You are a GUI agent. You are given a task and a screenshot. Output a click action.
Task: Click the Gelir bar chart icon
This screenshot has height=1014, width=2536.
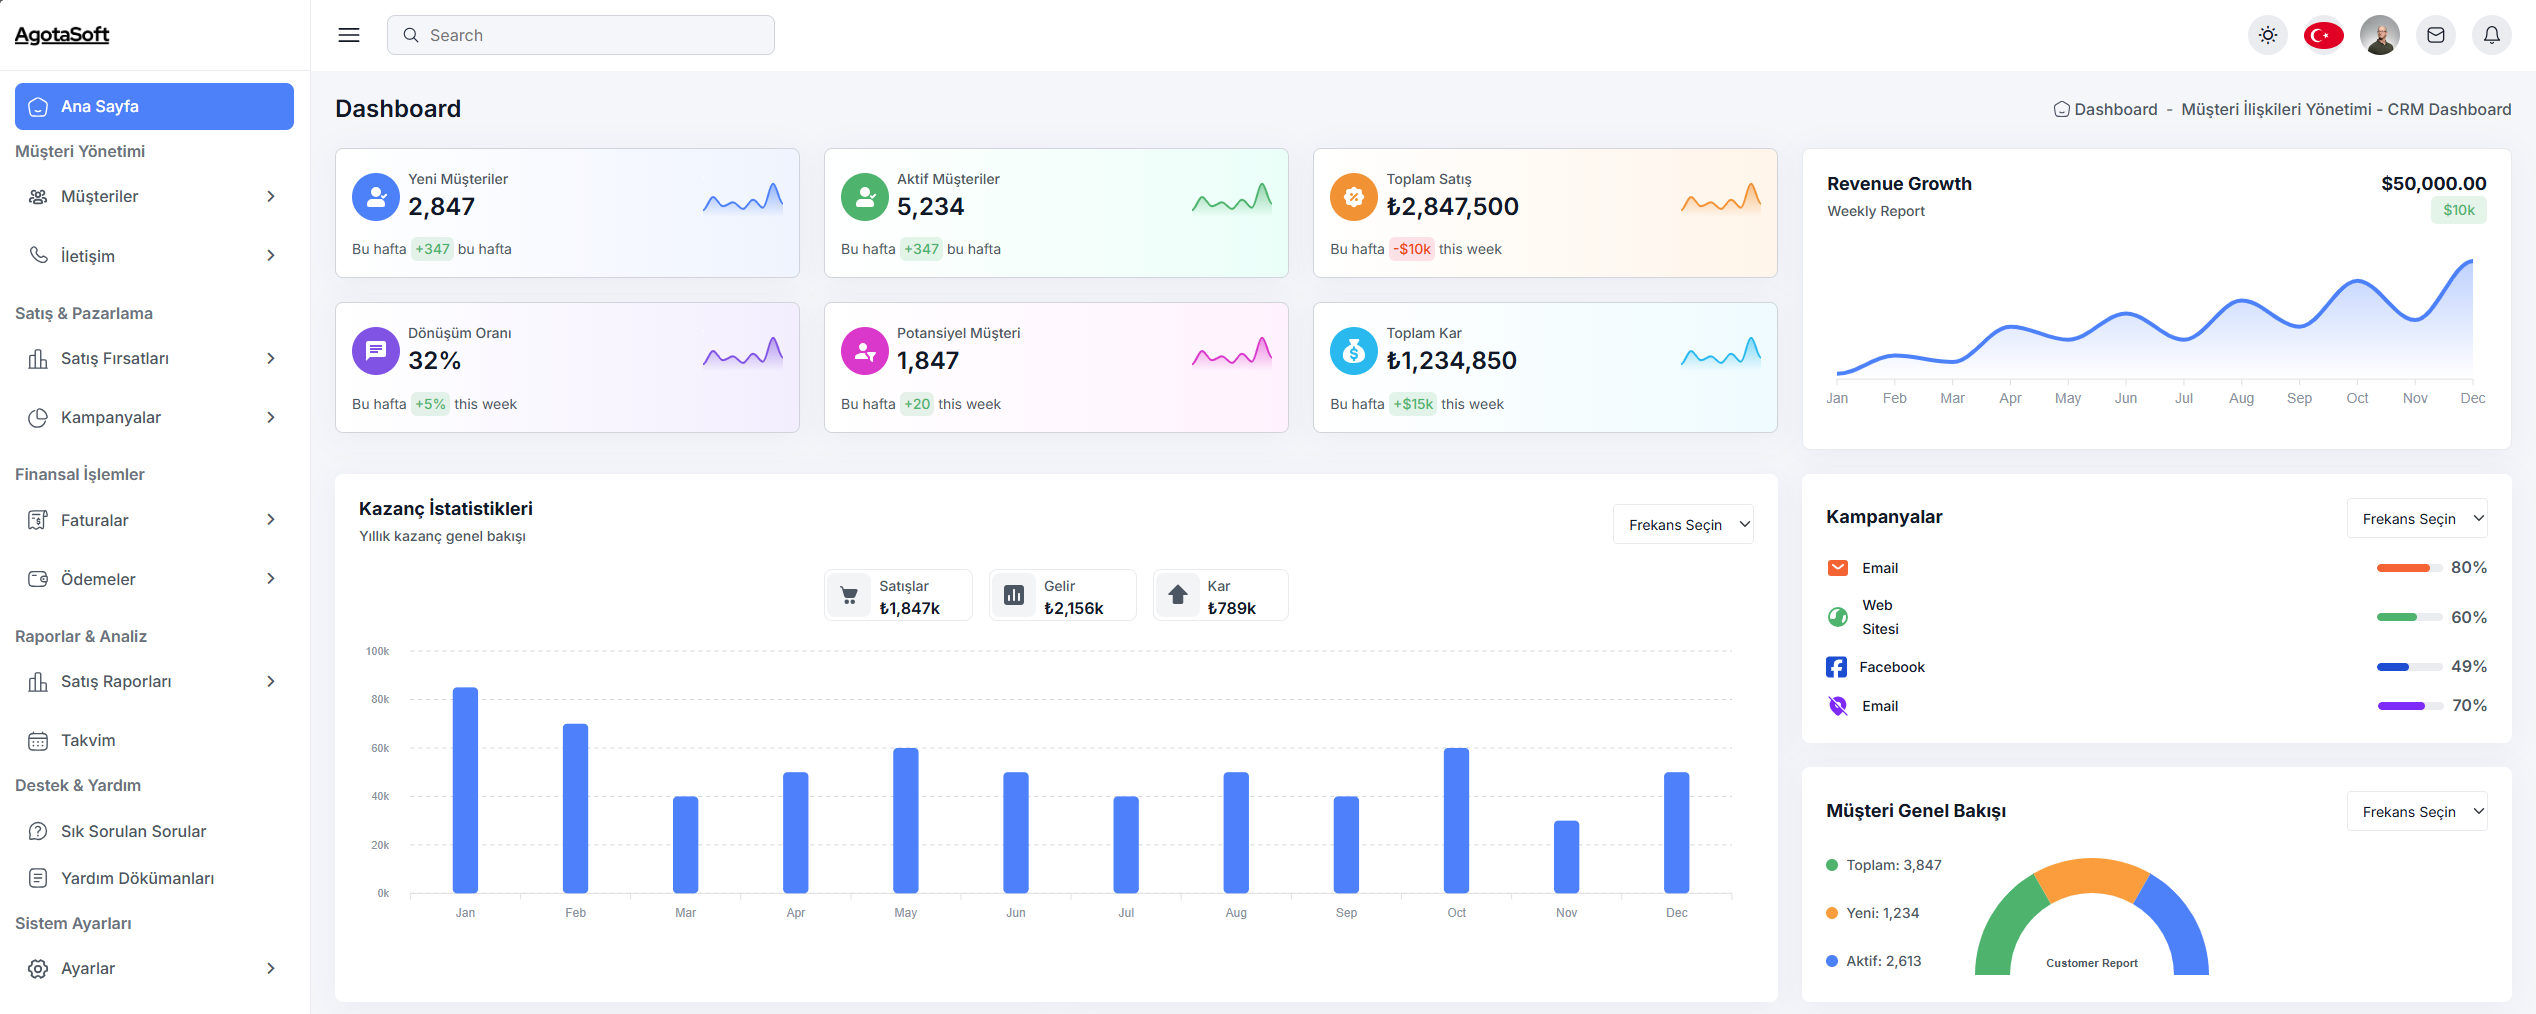(x=1014, y=596)
